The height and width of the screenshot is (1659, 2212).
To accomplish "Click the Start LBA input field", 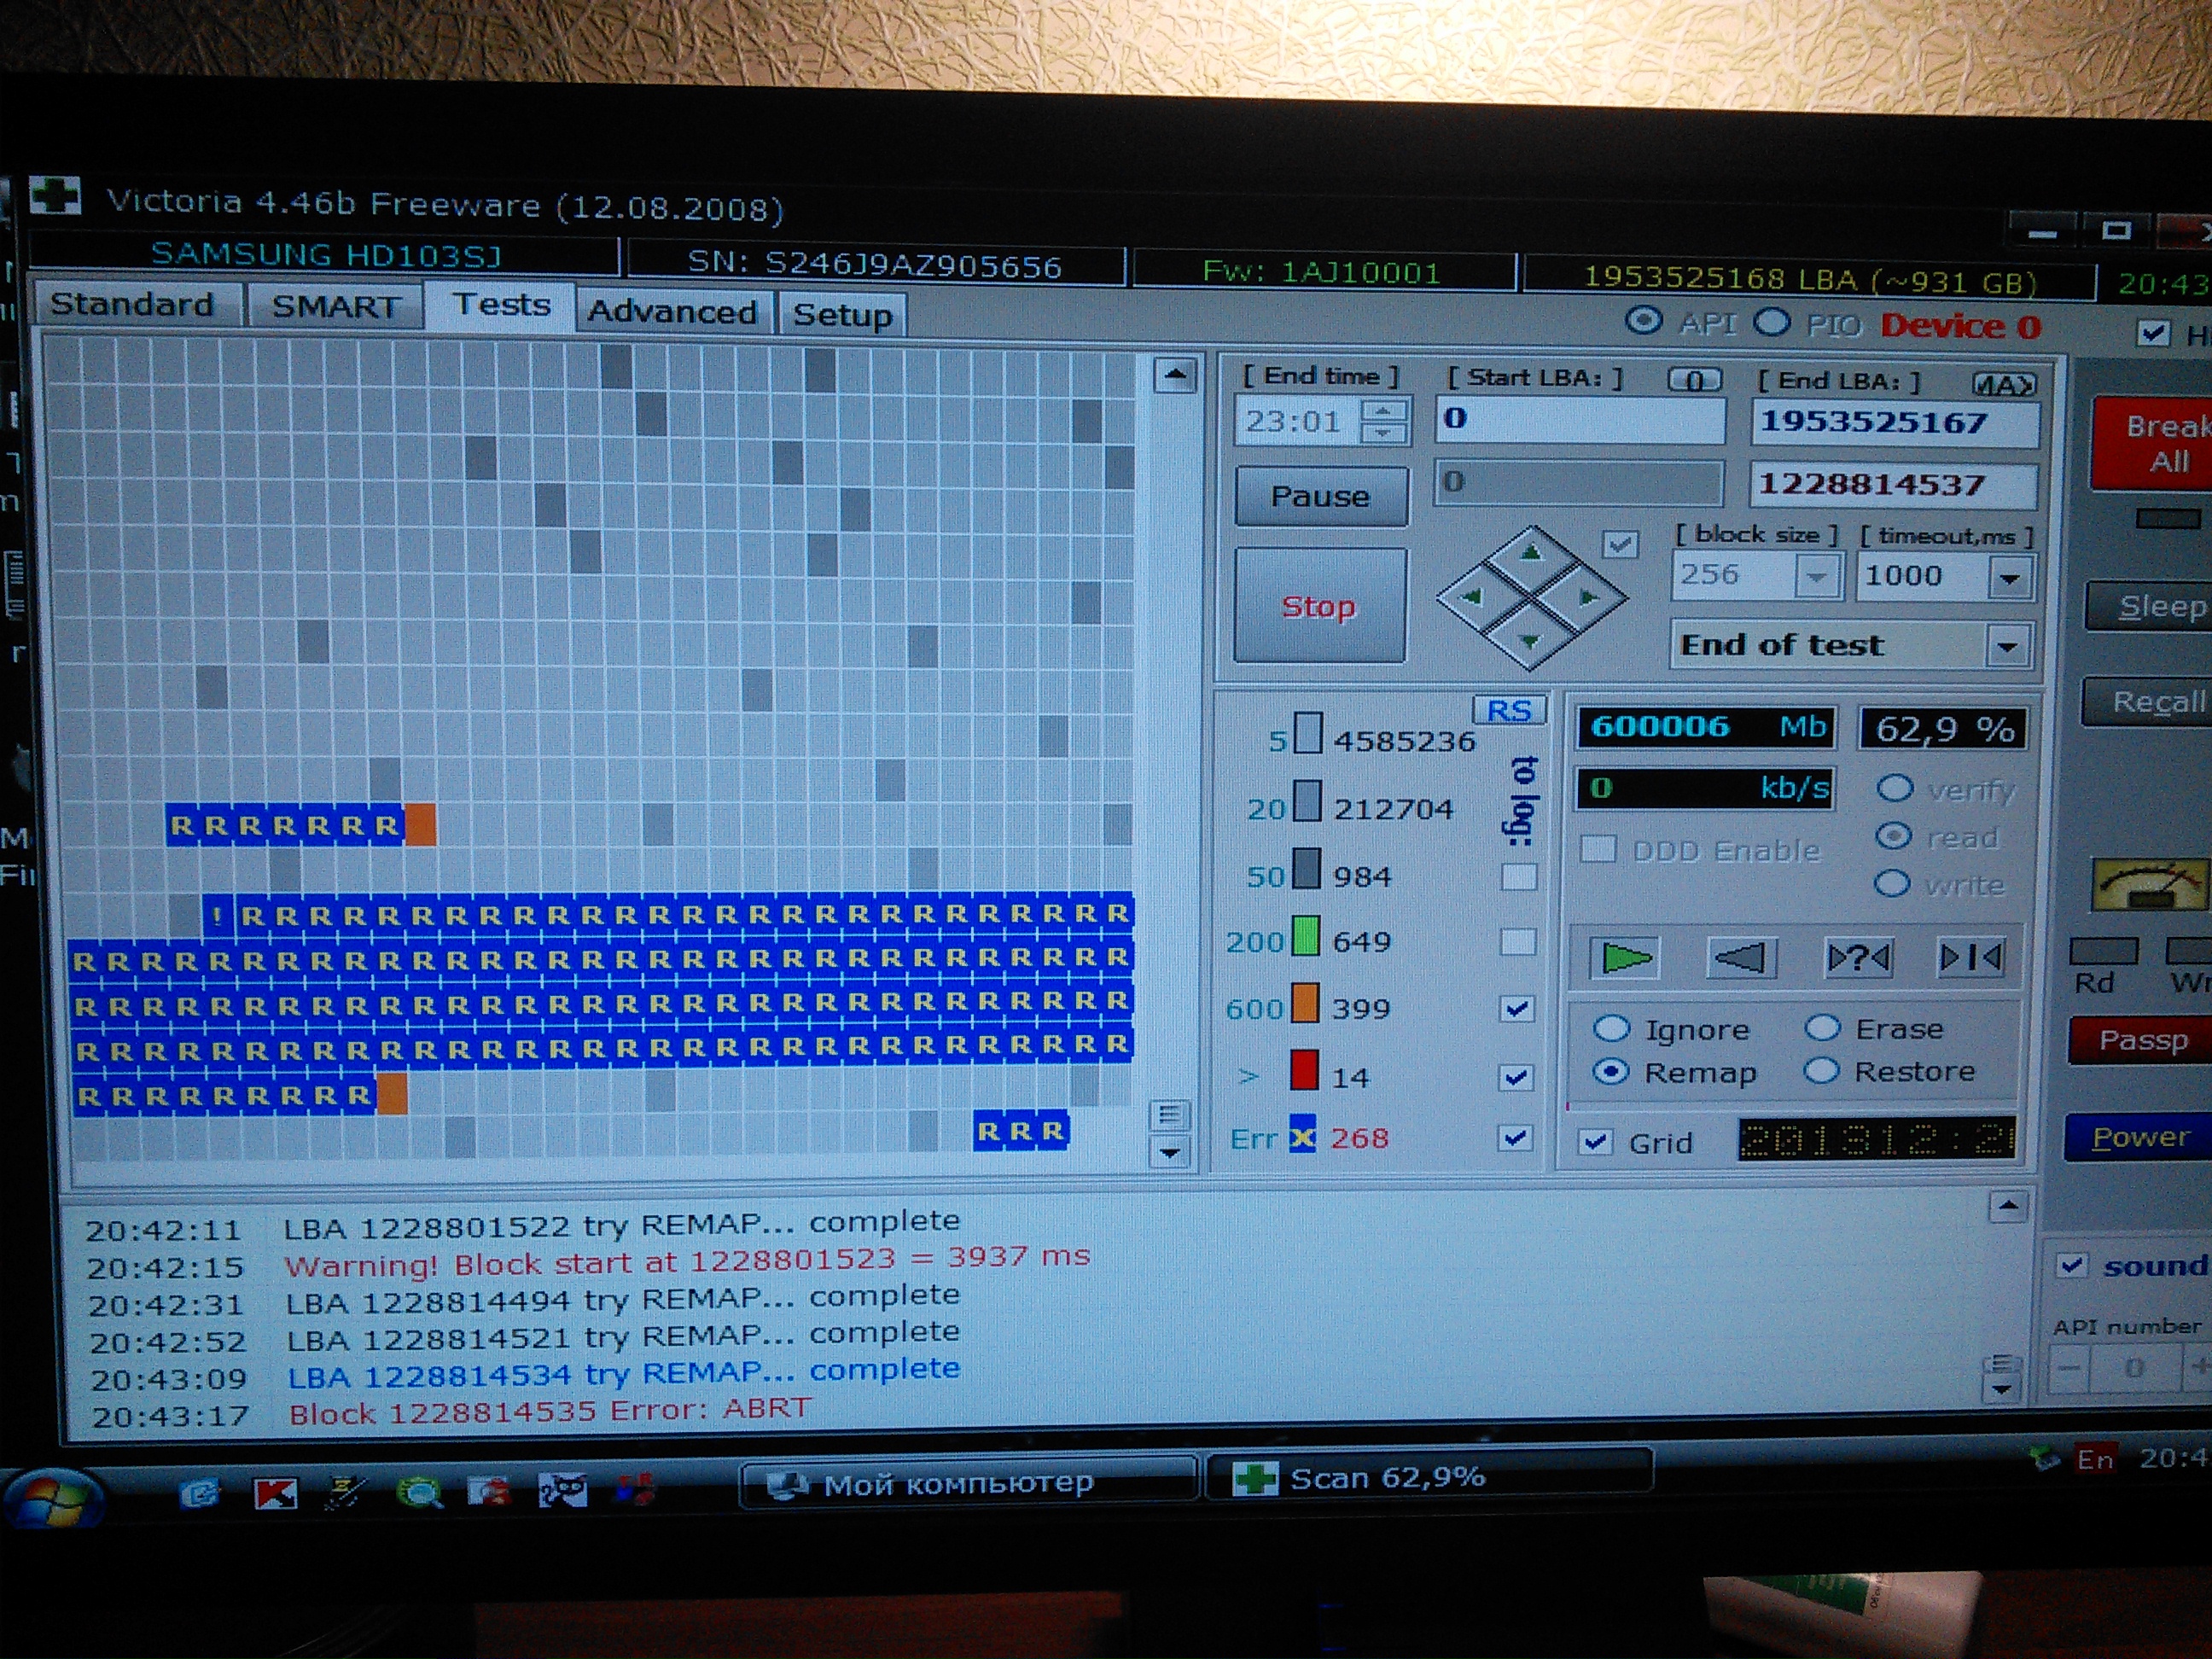I will click(1581, 419).
